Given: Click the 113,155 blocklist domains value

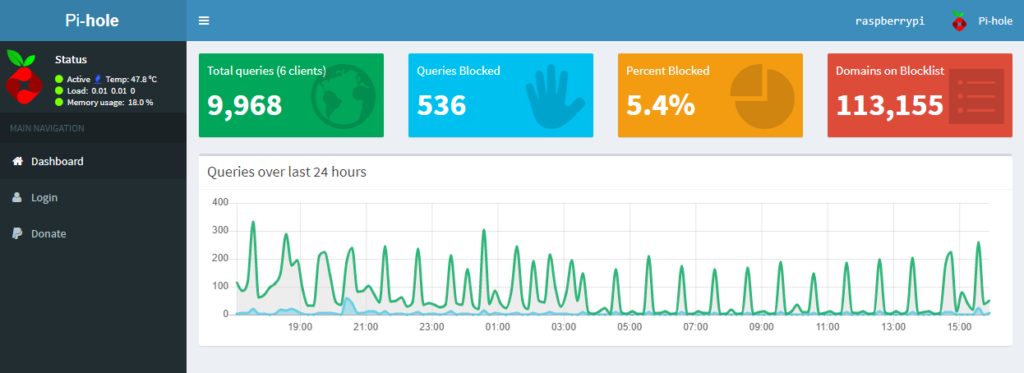Looking at the screenshot, I should (x=890, y=105).
